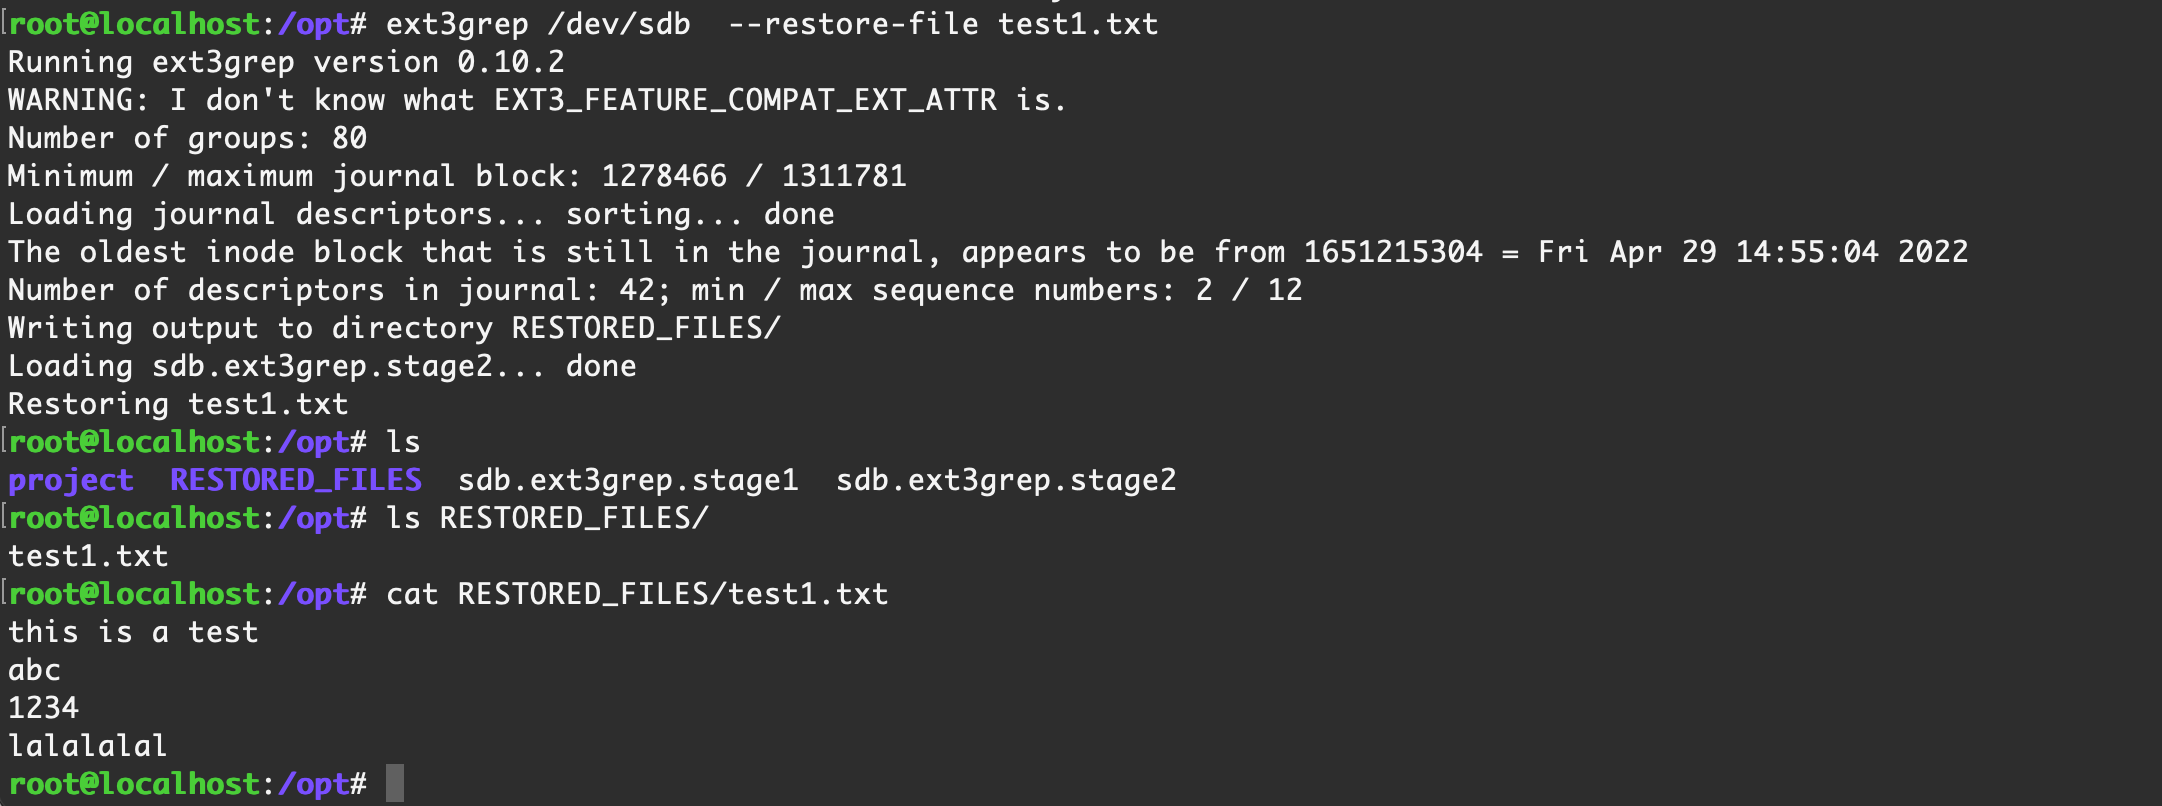Image resolution: width=2162 pixels, height=806 pixels.
Task: Click the RESTORED_FILES directory in the ls listing
Action: point(295,480)
